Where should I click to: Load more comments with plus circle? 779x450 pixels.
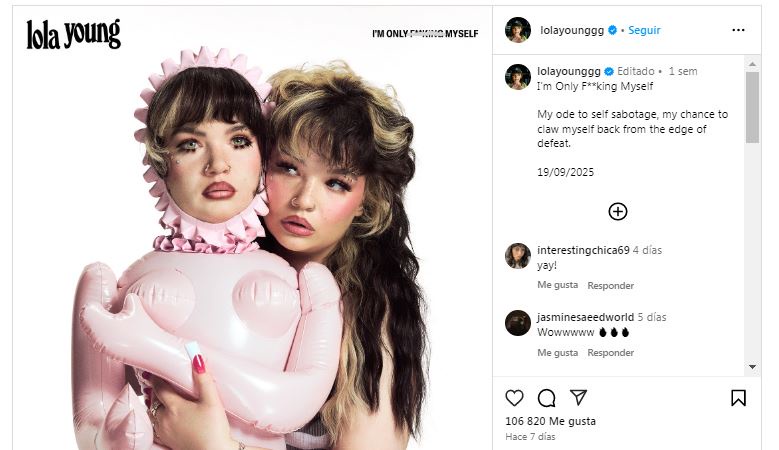(x=618, y=211)
